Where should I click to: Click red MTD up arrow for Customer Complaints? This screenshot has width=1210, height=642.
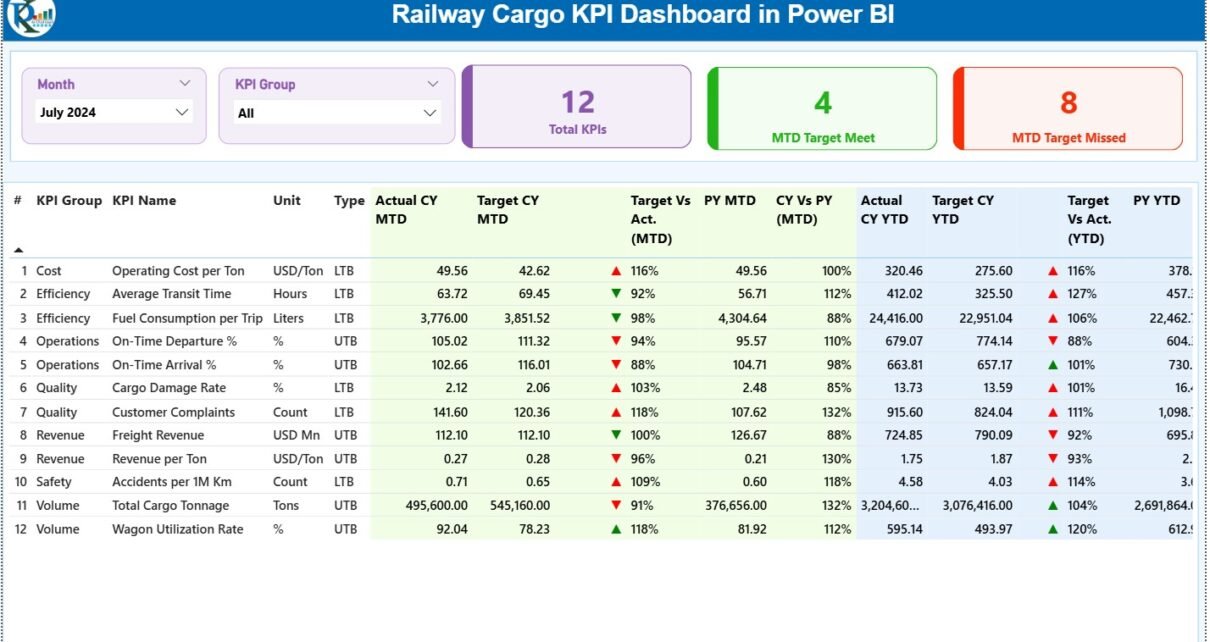[616, 412]
